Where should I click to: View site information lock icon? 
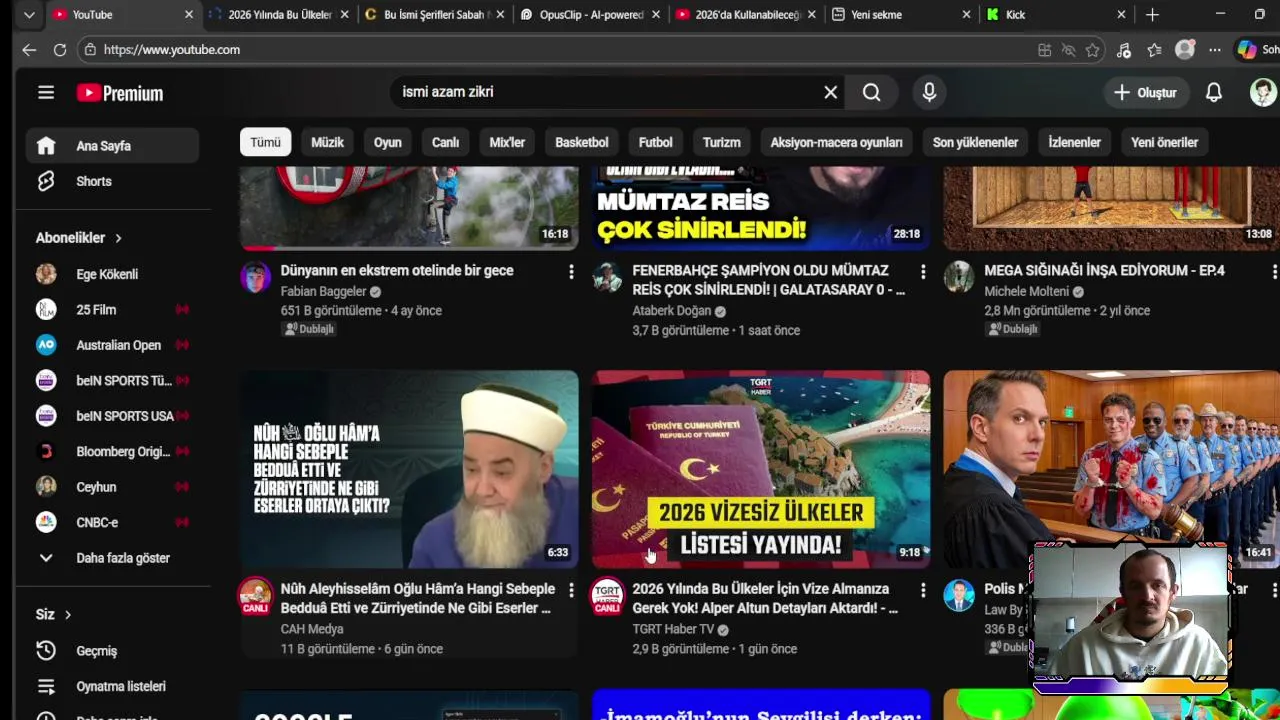[90, 50]
